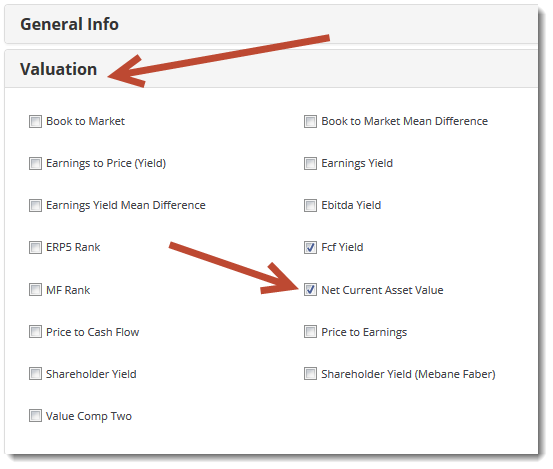Expand the General Info section header
The height and width of the screenshot is (469, 553).
pos(271,24)
